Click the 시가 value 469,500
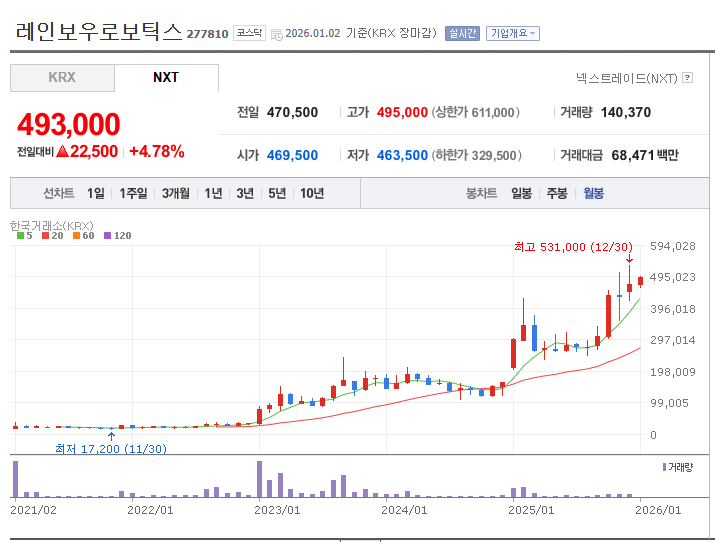The width and height of the screenshot is (715, 542). pos(292,155)
